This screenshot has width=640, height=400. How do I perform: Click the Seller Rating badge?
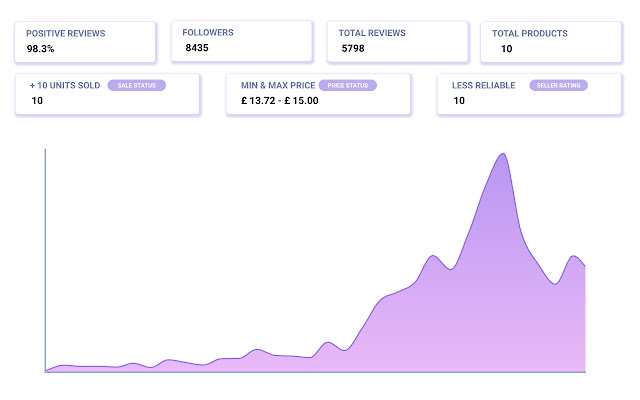(558, 85)
